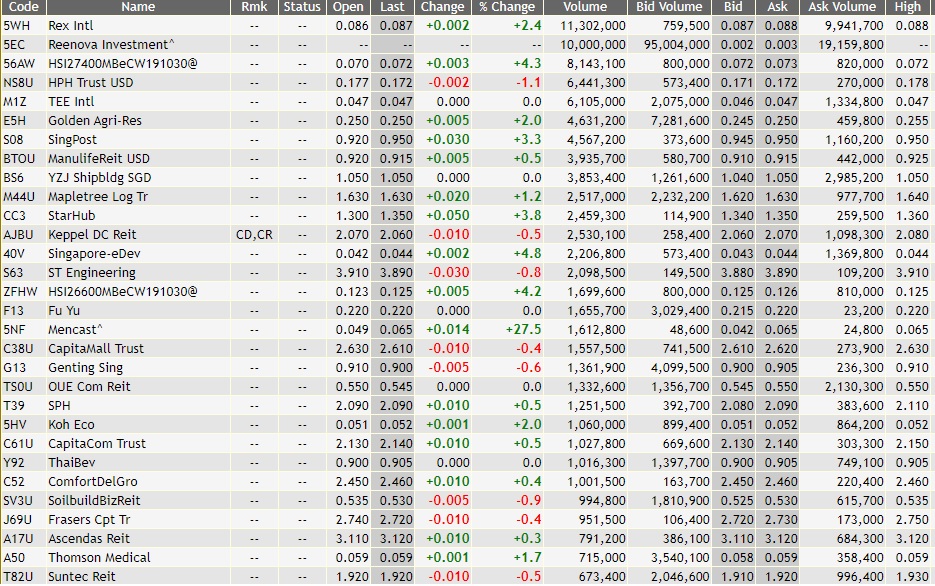
Task: Click stock code BTOU
Action: (x=19, y=159)
